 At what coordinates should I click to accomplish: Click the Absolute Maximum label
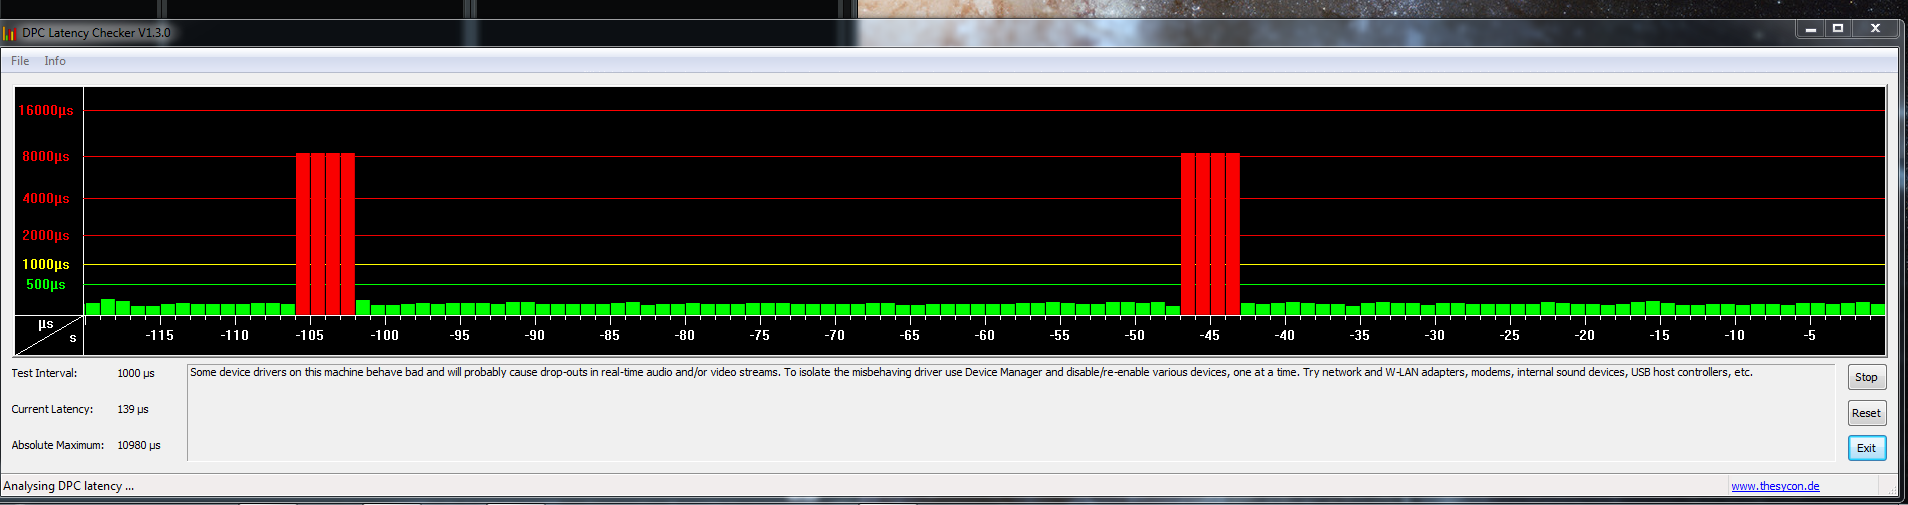click(x=58, y=445)
